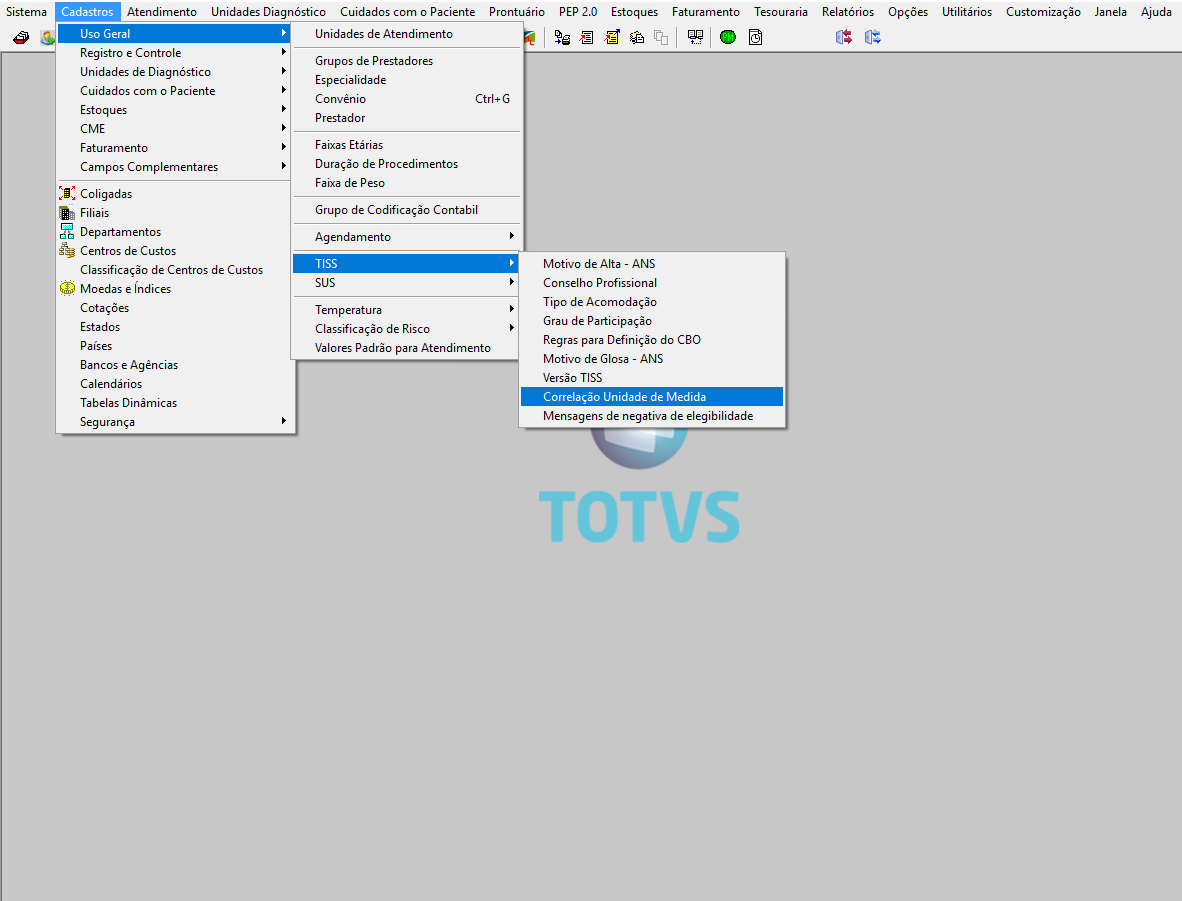
Task: Select Regras para Definição do CBO
Action: click(x=652, y=340)
